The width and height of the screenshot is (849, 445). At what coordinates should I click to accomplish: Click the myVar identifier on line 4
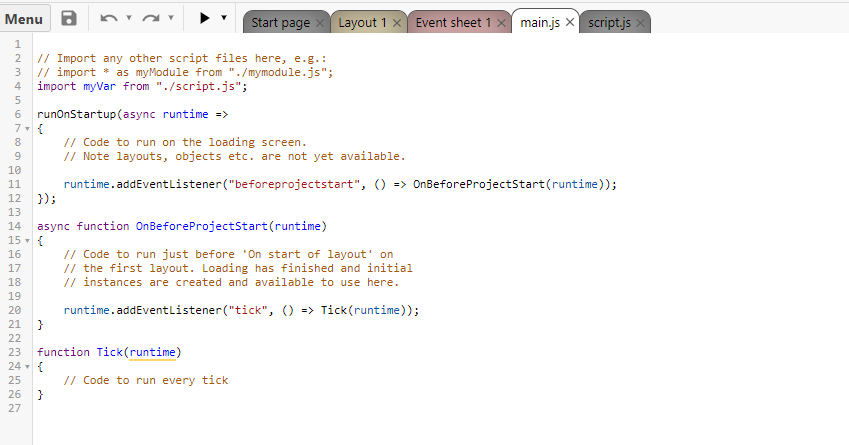click(100, 86)
